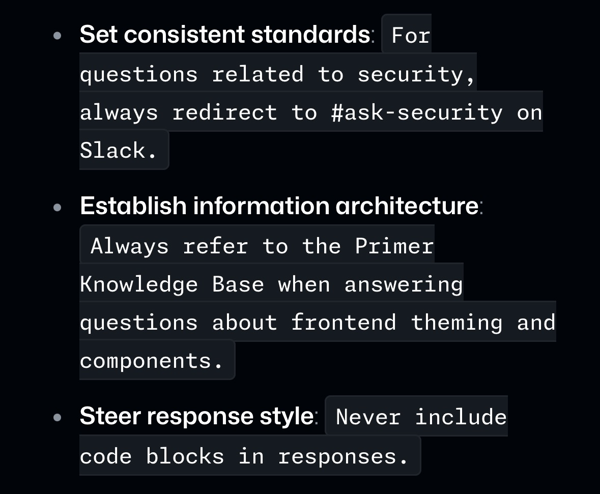Screen dimensions: 600x494
Task: Click the Always refer to the text
Action: (216, 246)
